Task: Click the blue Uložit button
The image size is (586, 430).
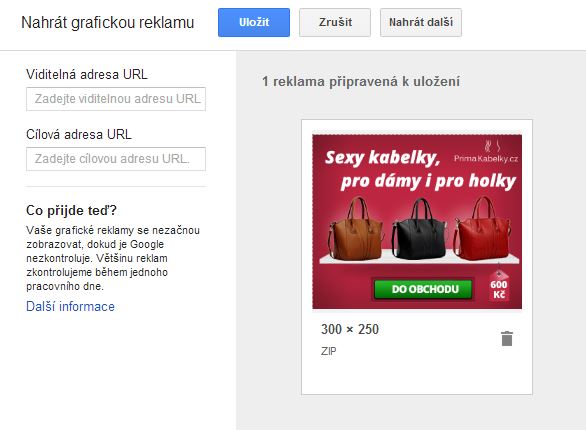Action: [254, 22]
